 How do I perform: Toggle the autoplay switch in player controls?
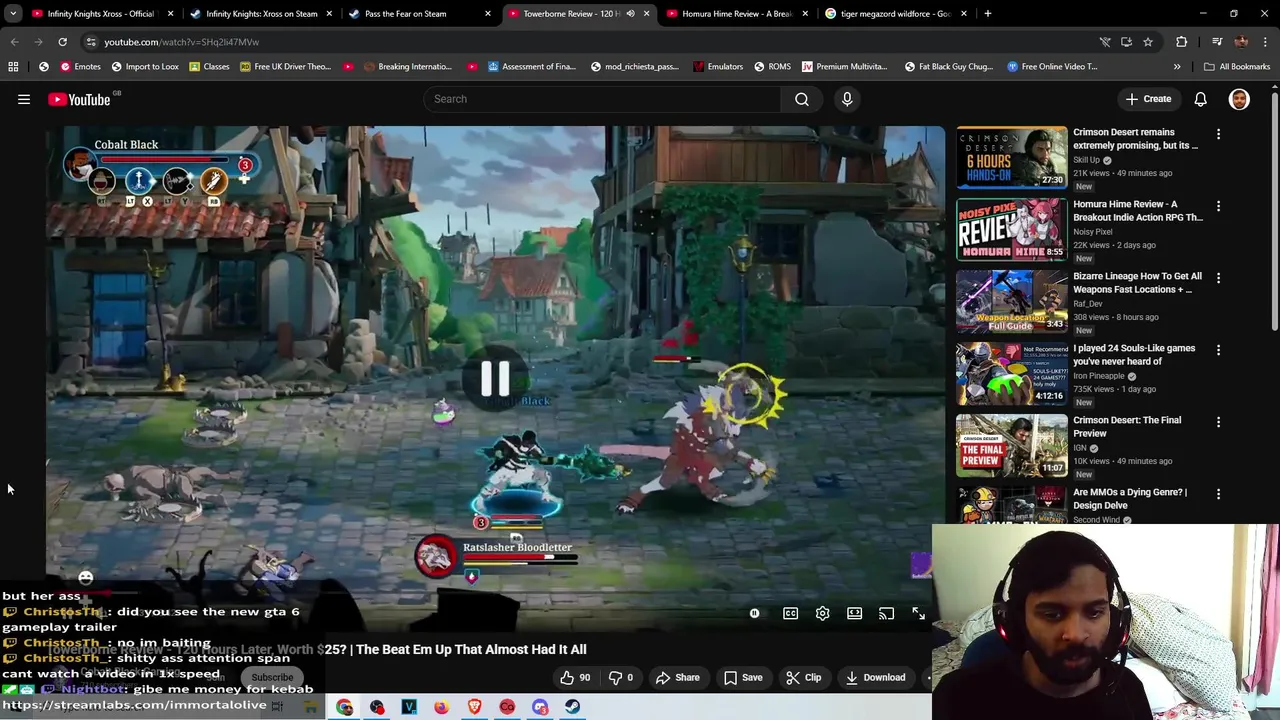tap(754, 613)
